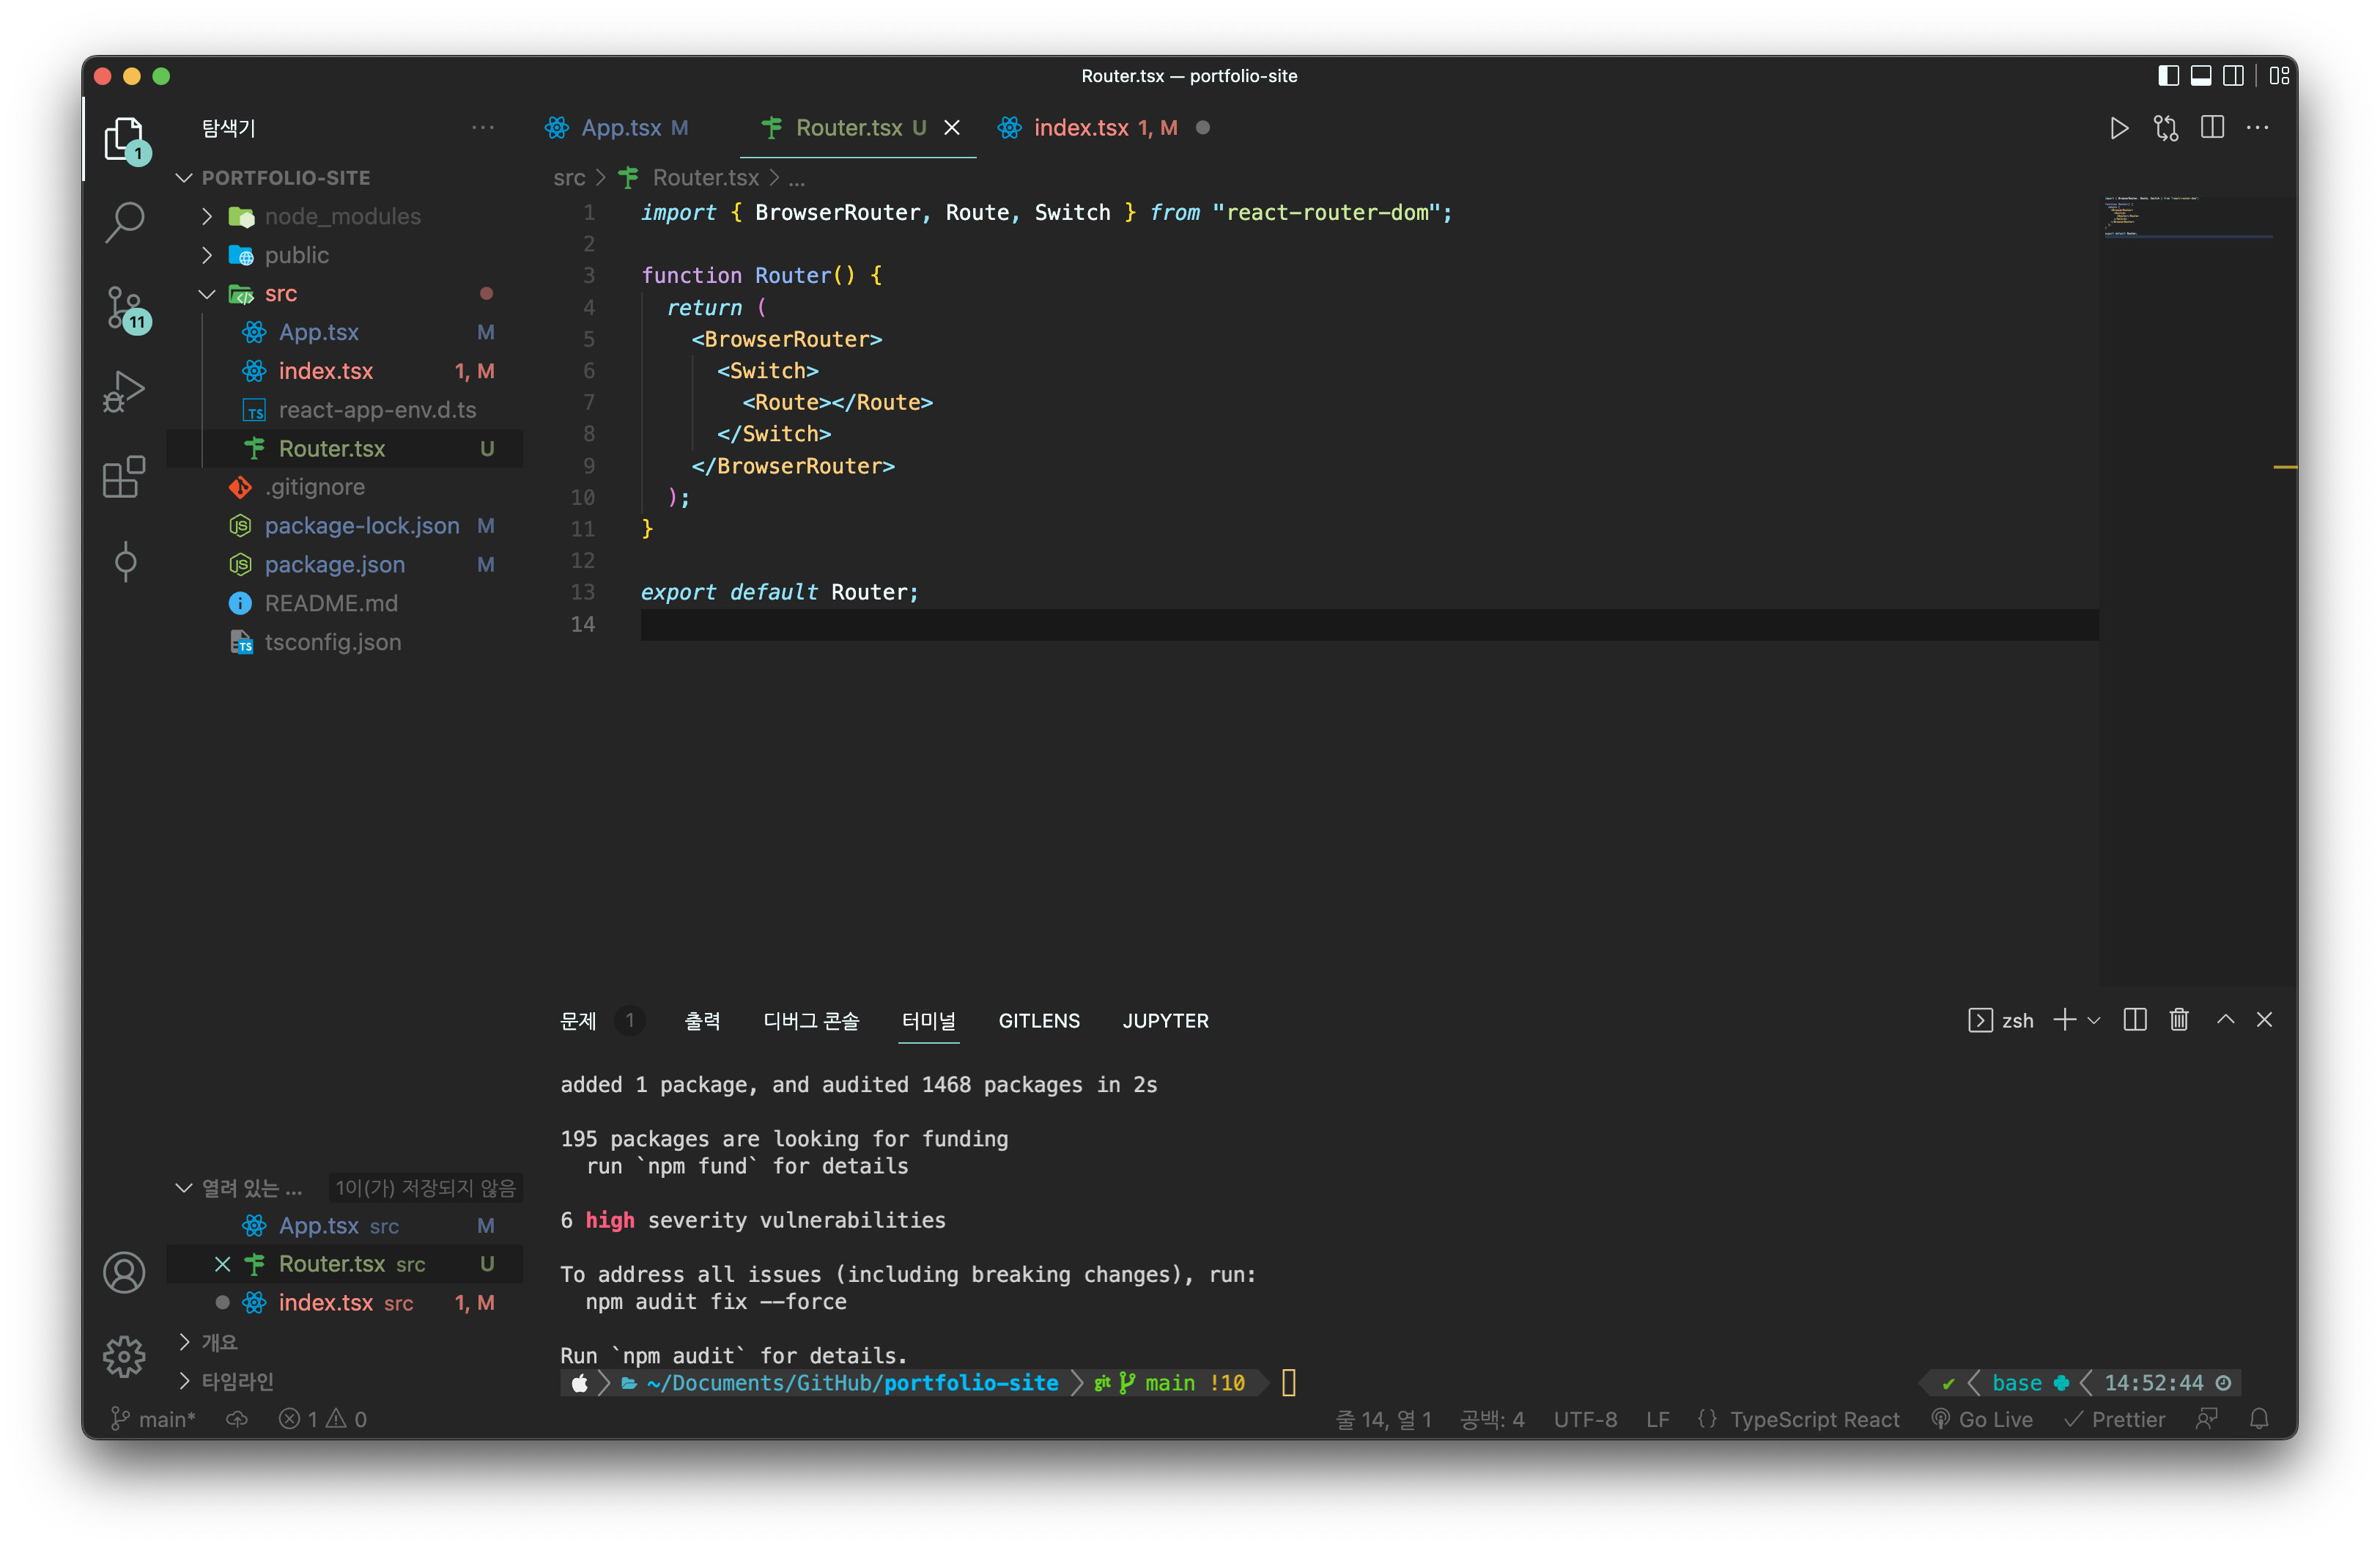Click the Go Live status bar button
This screenshot has width=2380, height=1548.
click(1982, 1419)
